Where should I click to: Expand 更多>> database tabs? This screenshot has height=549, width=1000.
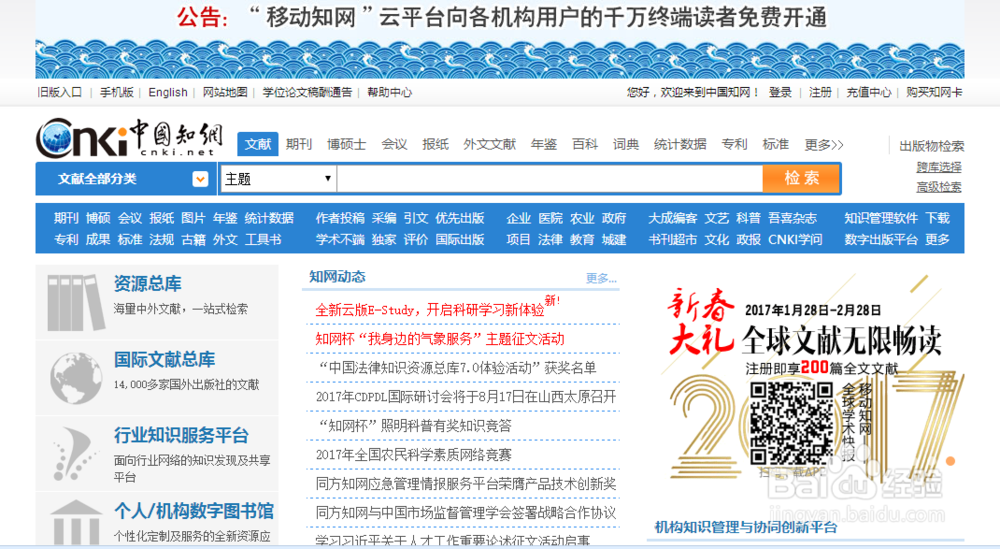823,145
